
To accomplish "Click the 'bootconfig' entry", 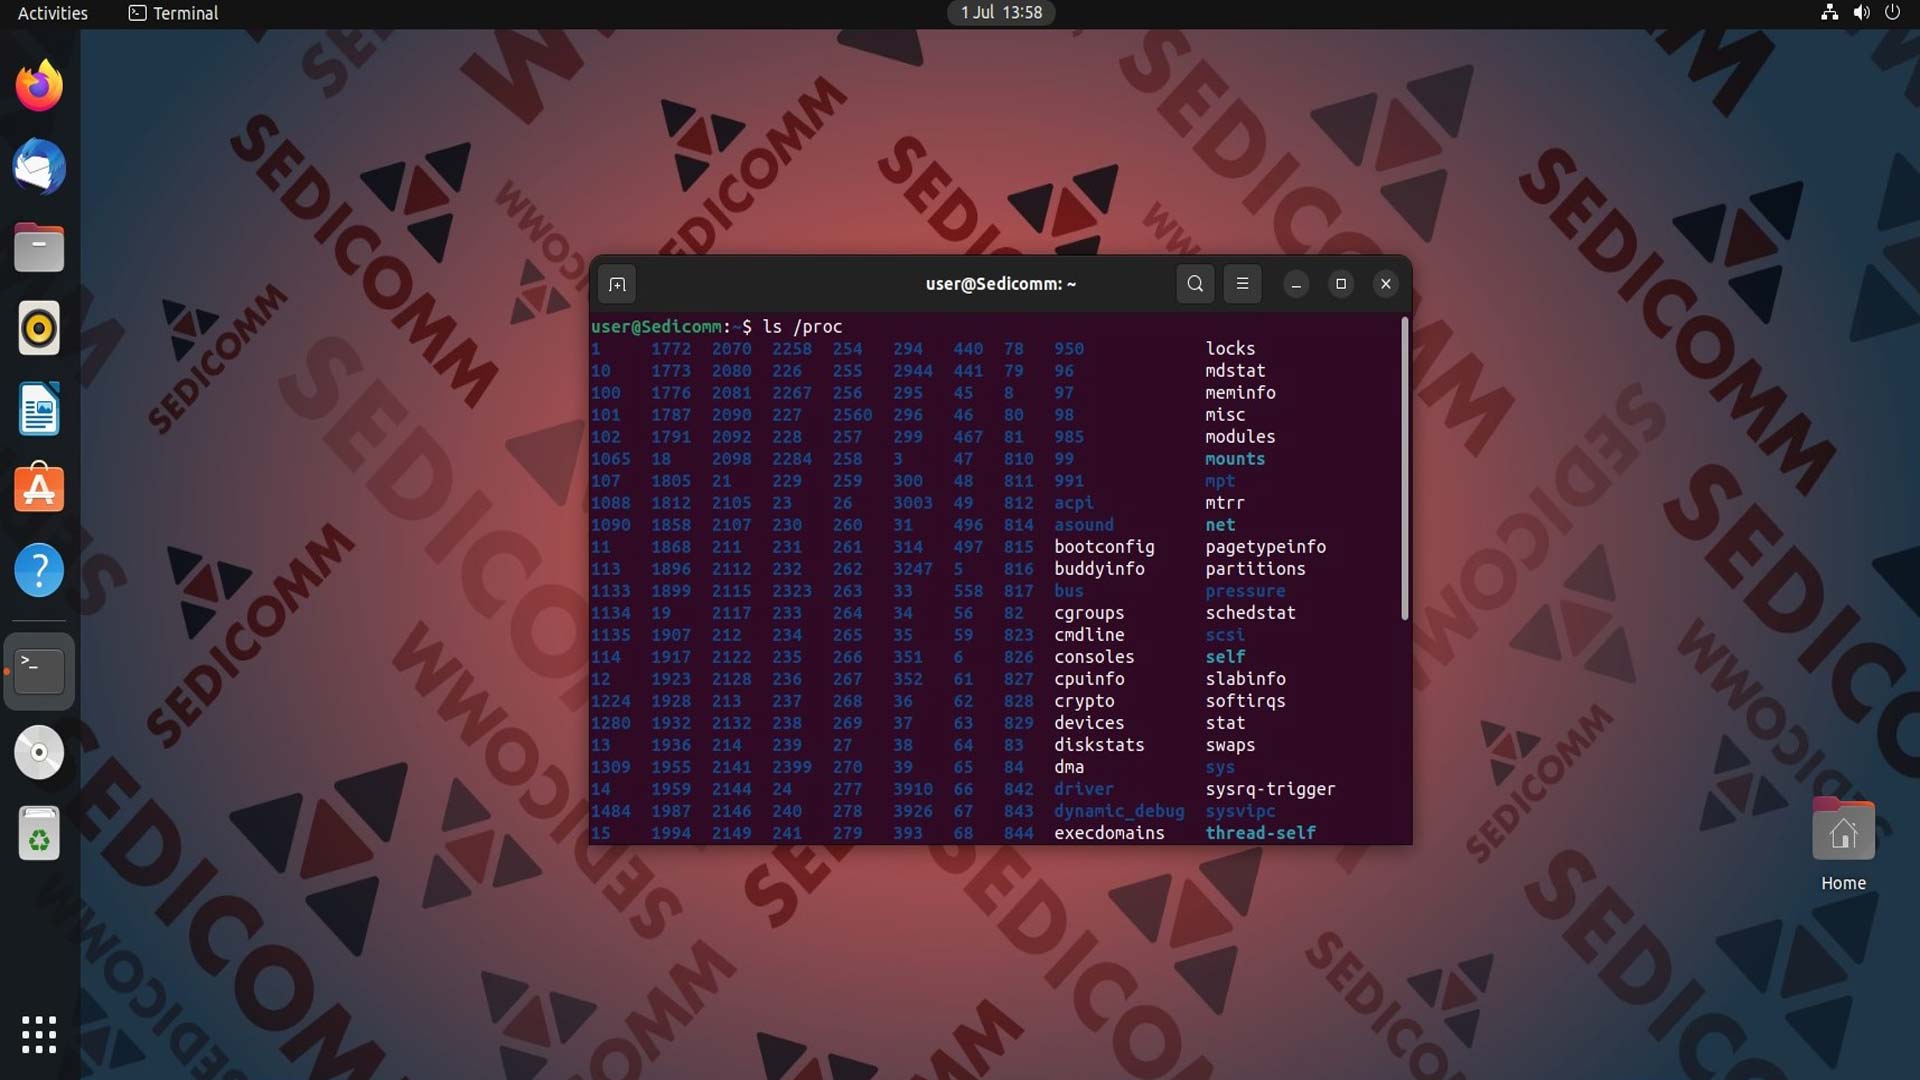I will [x=1104, y=547].
